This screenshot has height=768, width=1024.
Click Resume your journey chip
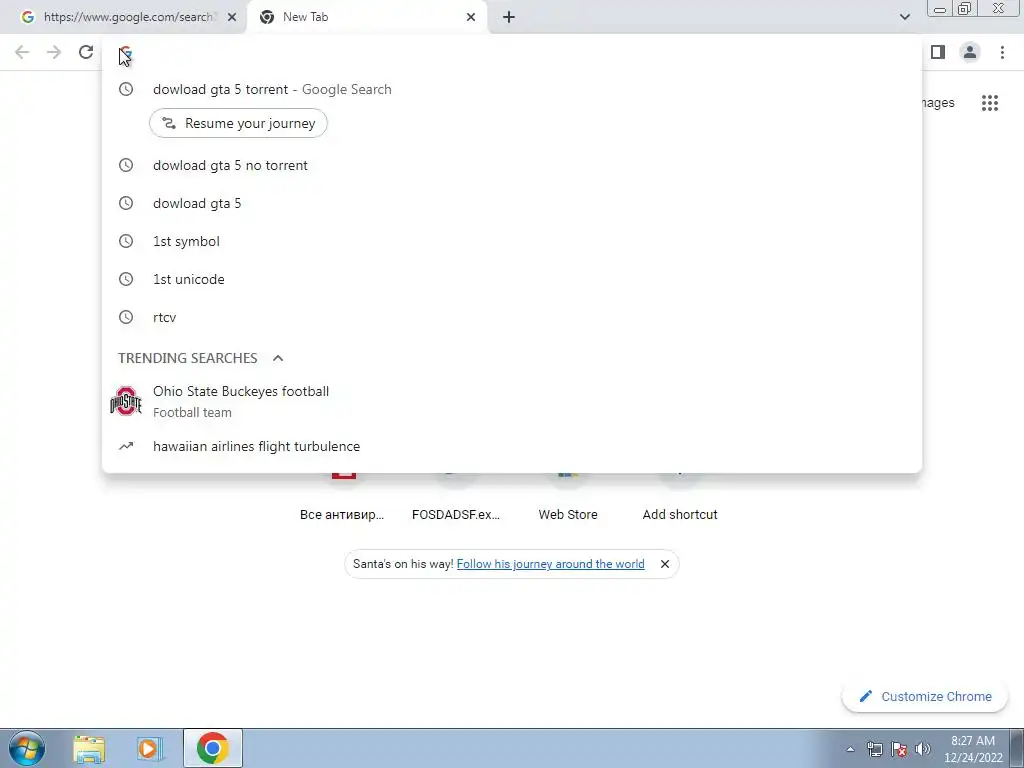click(238, 123)
